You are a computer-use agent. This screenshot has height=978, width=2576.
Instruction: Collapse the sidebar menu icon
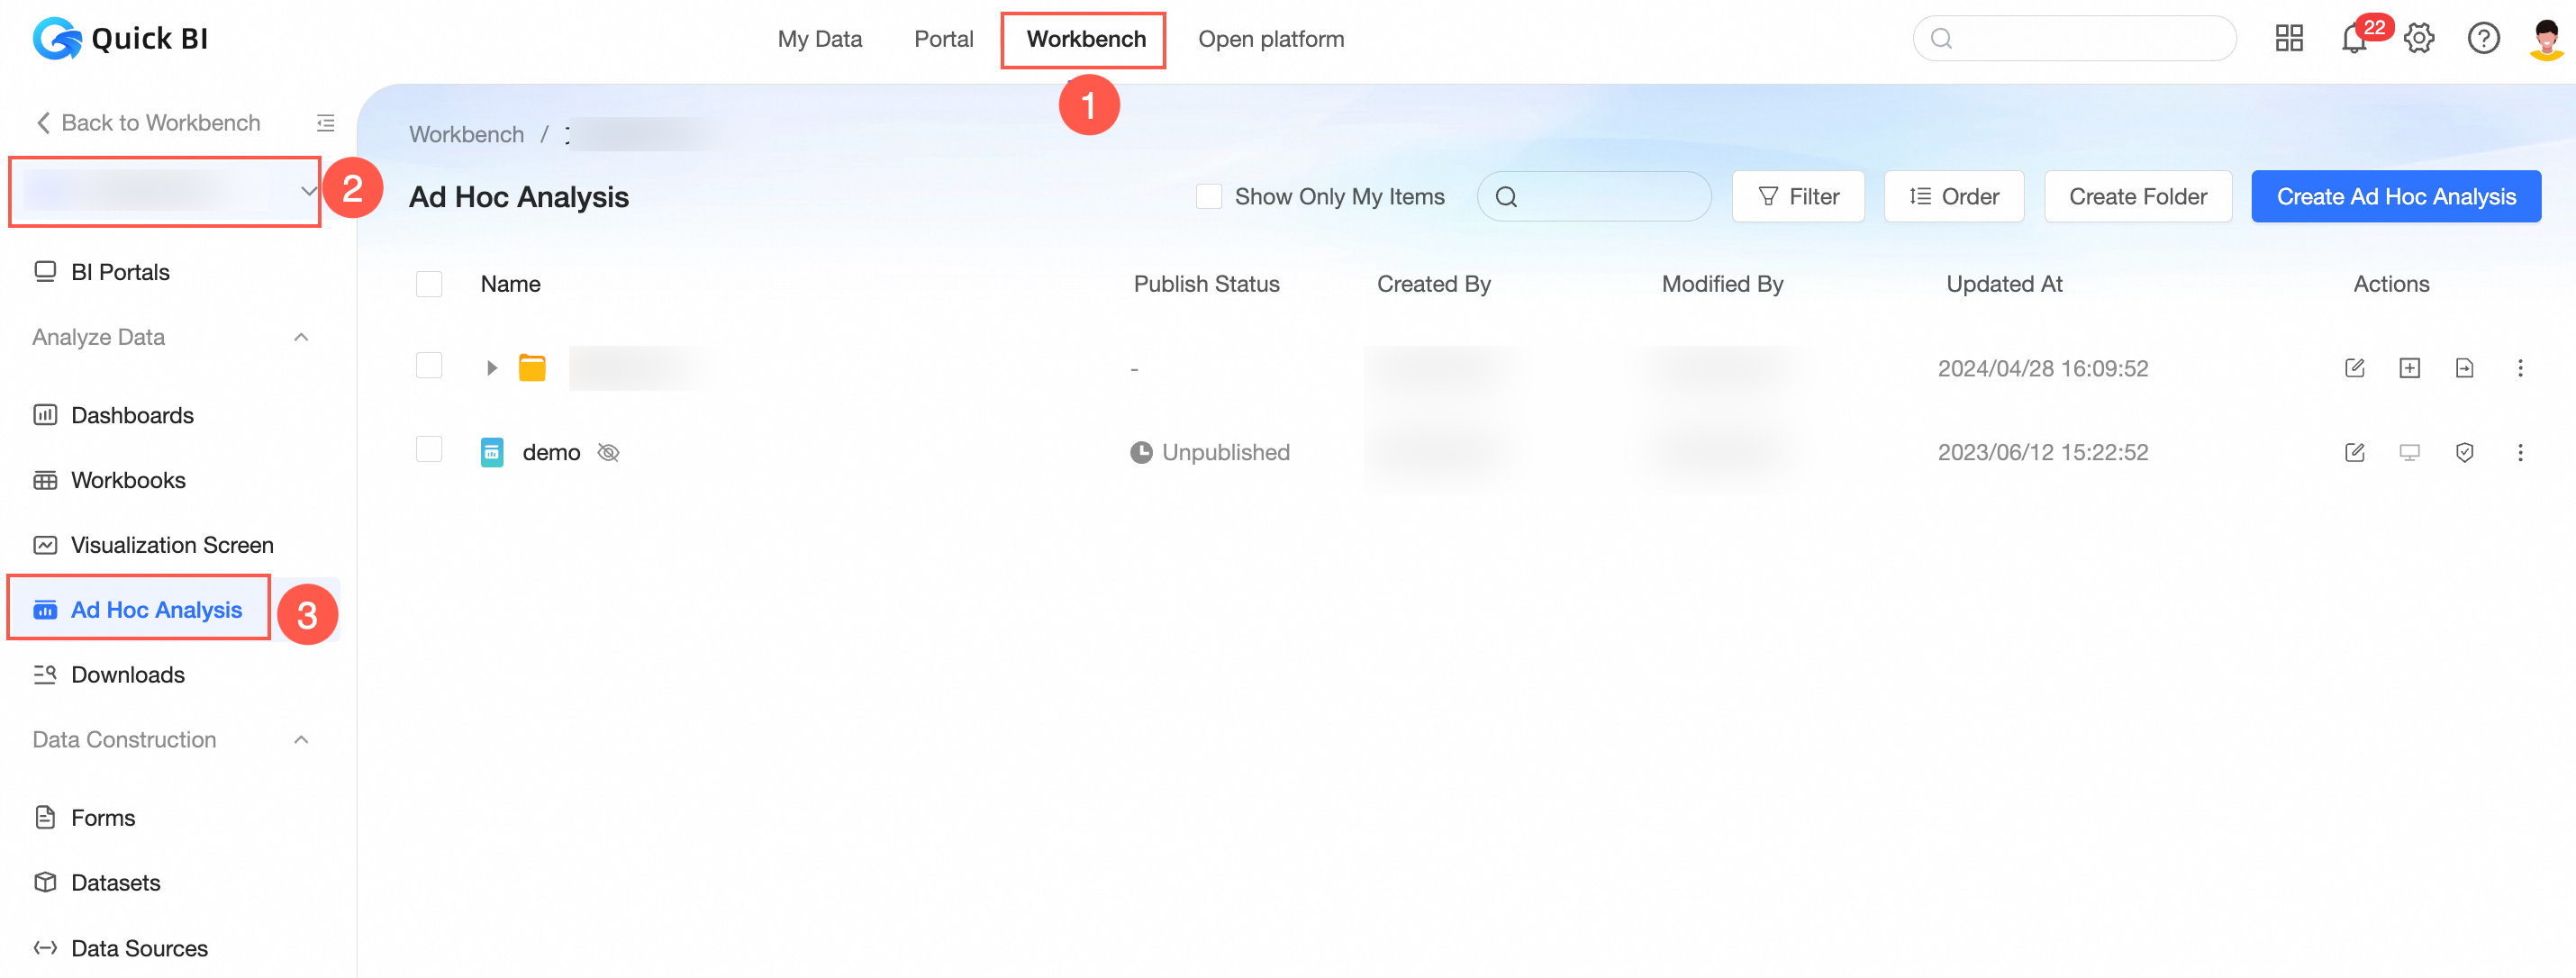[x=325, y=123]
